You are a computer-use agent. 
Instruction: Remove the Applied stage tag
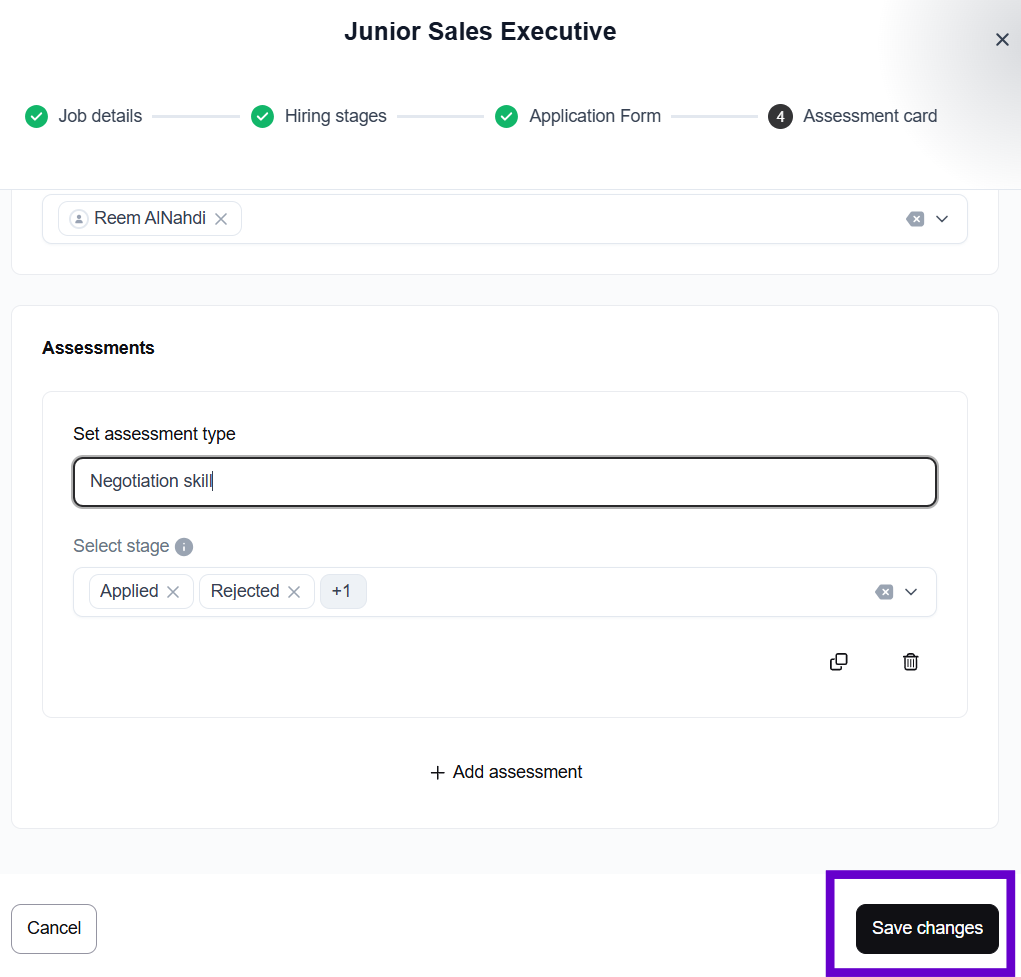[x=173, y=592]
